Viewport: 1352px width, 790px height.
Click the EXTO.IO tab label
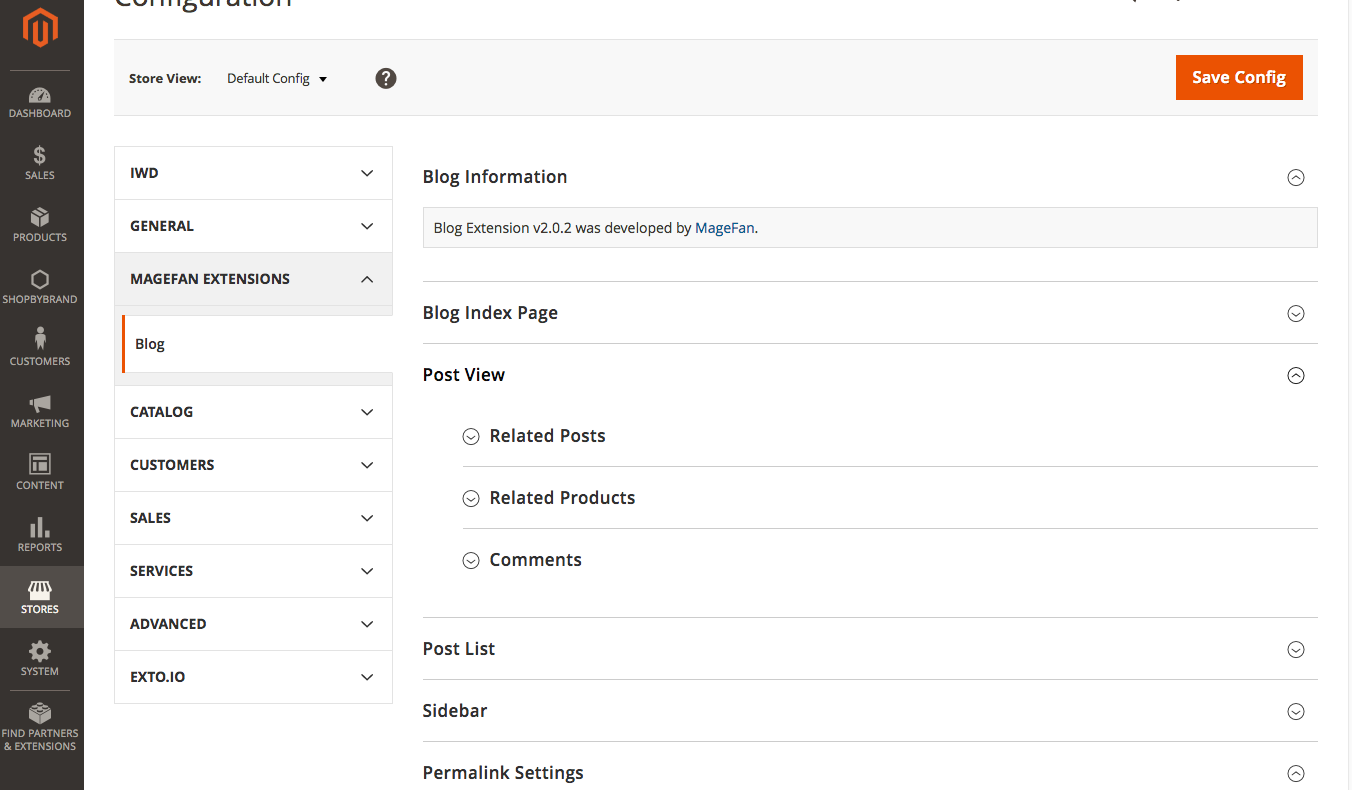(157, 677)
